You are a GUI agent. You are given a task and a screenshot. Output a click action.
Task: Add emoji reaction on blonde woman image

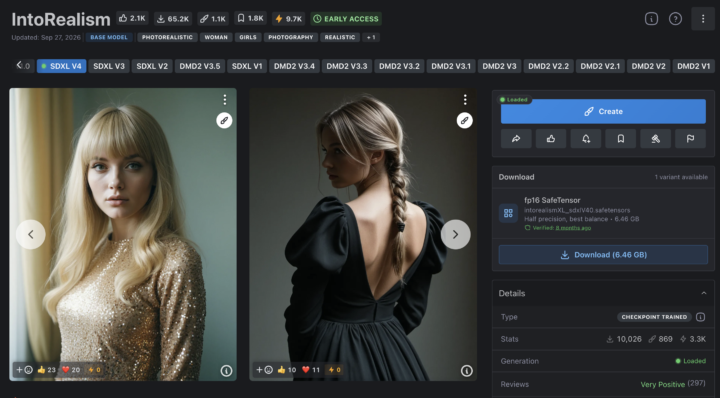click(x=24, y=370)
